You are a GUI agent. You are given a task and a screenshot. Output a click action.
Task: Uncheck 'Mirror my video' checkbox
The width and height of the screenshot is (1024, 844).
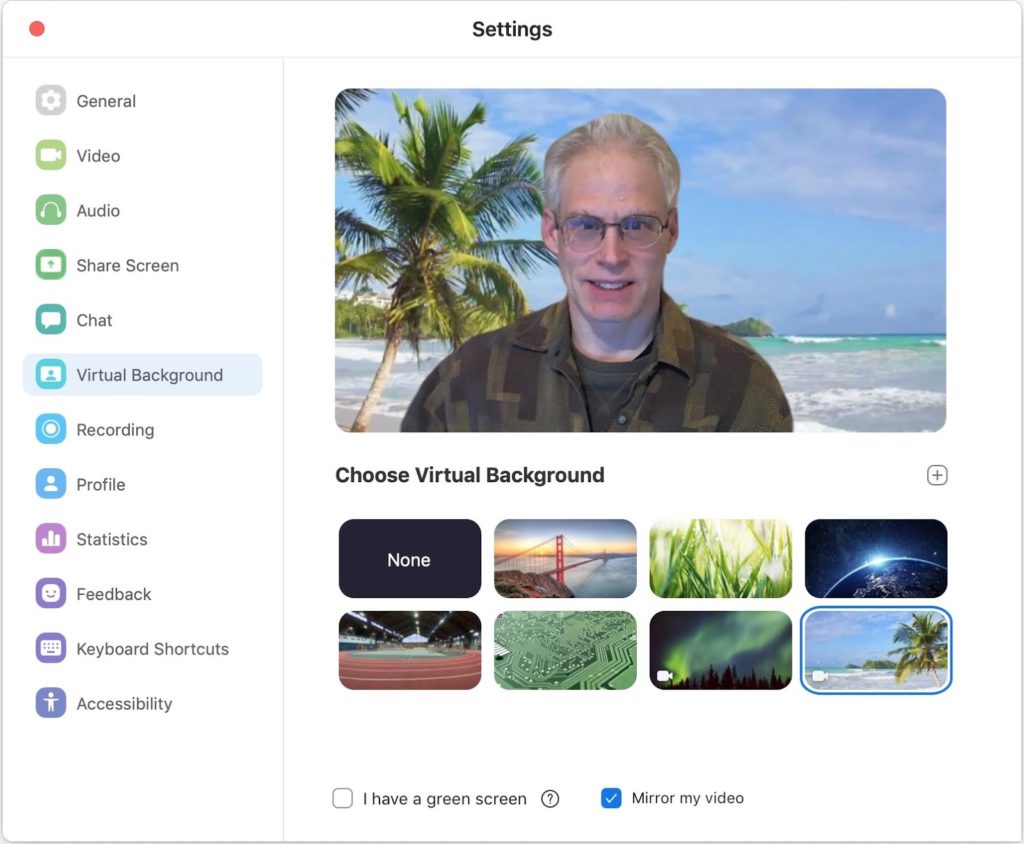click(x=611, y=798)
